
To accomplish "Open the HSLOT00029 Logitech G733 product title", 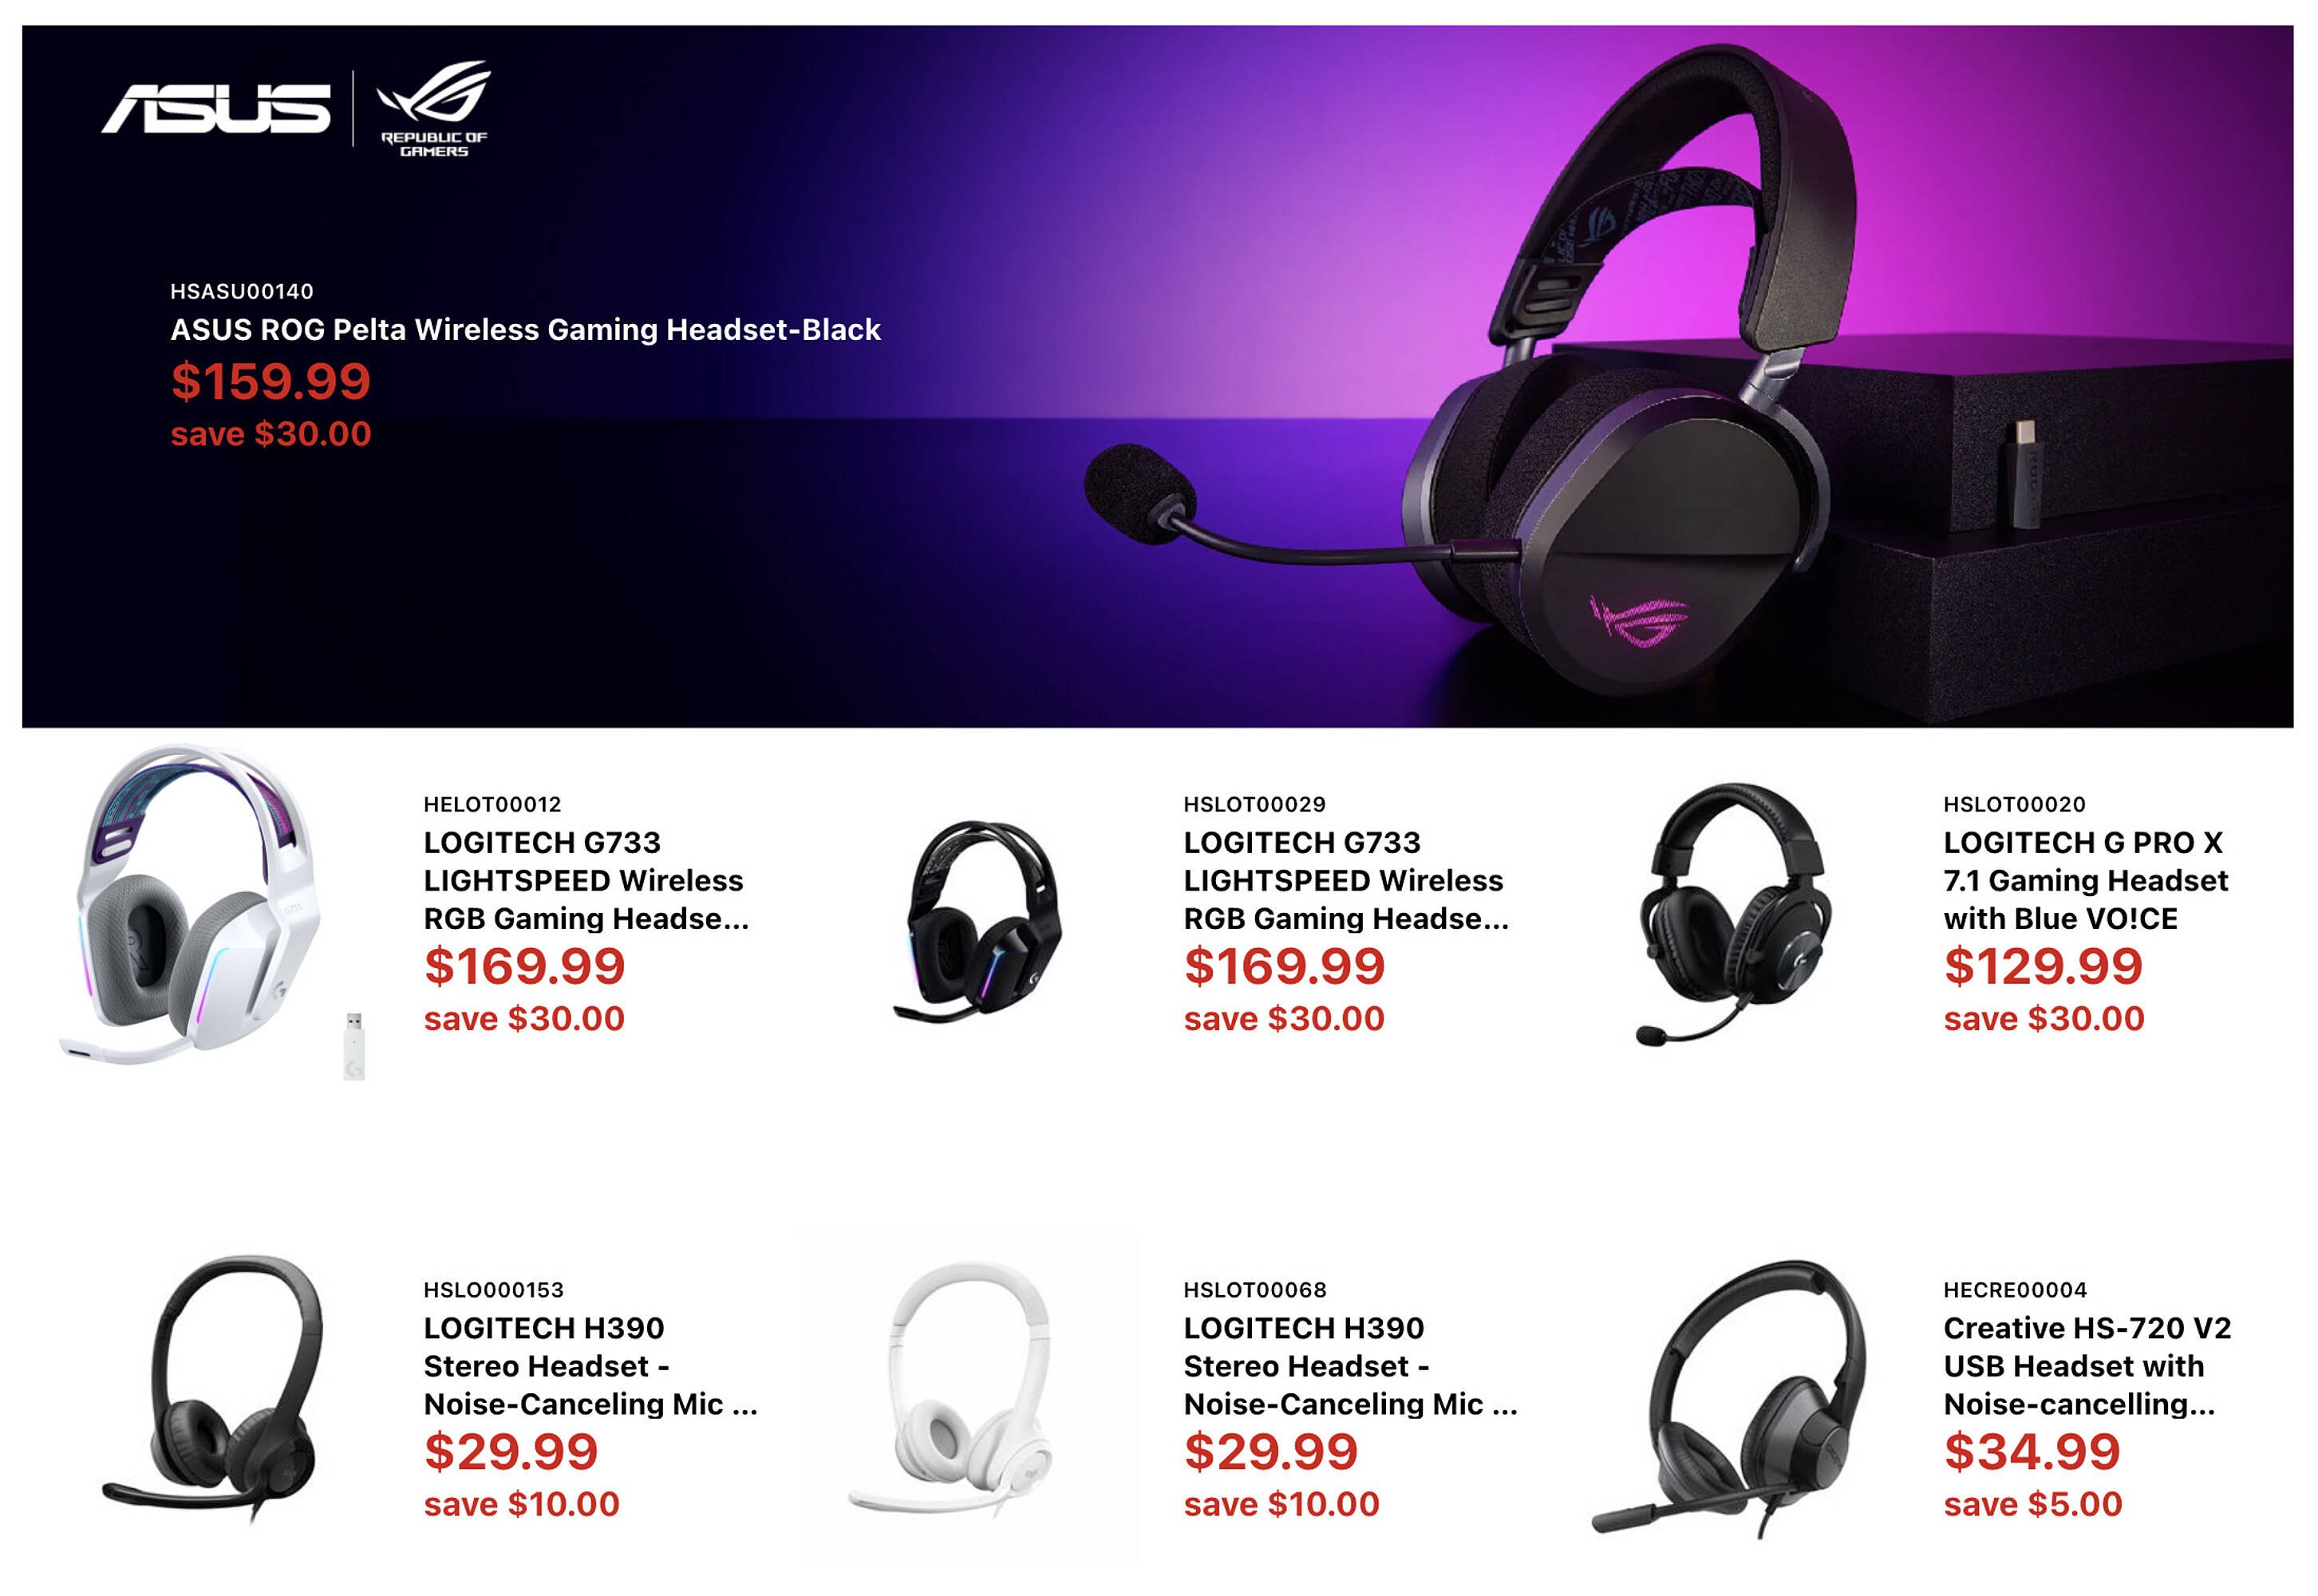I will pos(1346,880).
